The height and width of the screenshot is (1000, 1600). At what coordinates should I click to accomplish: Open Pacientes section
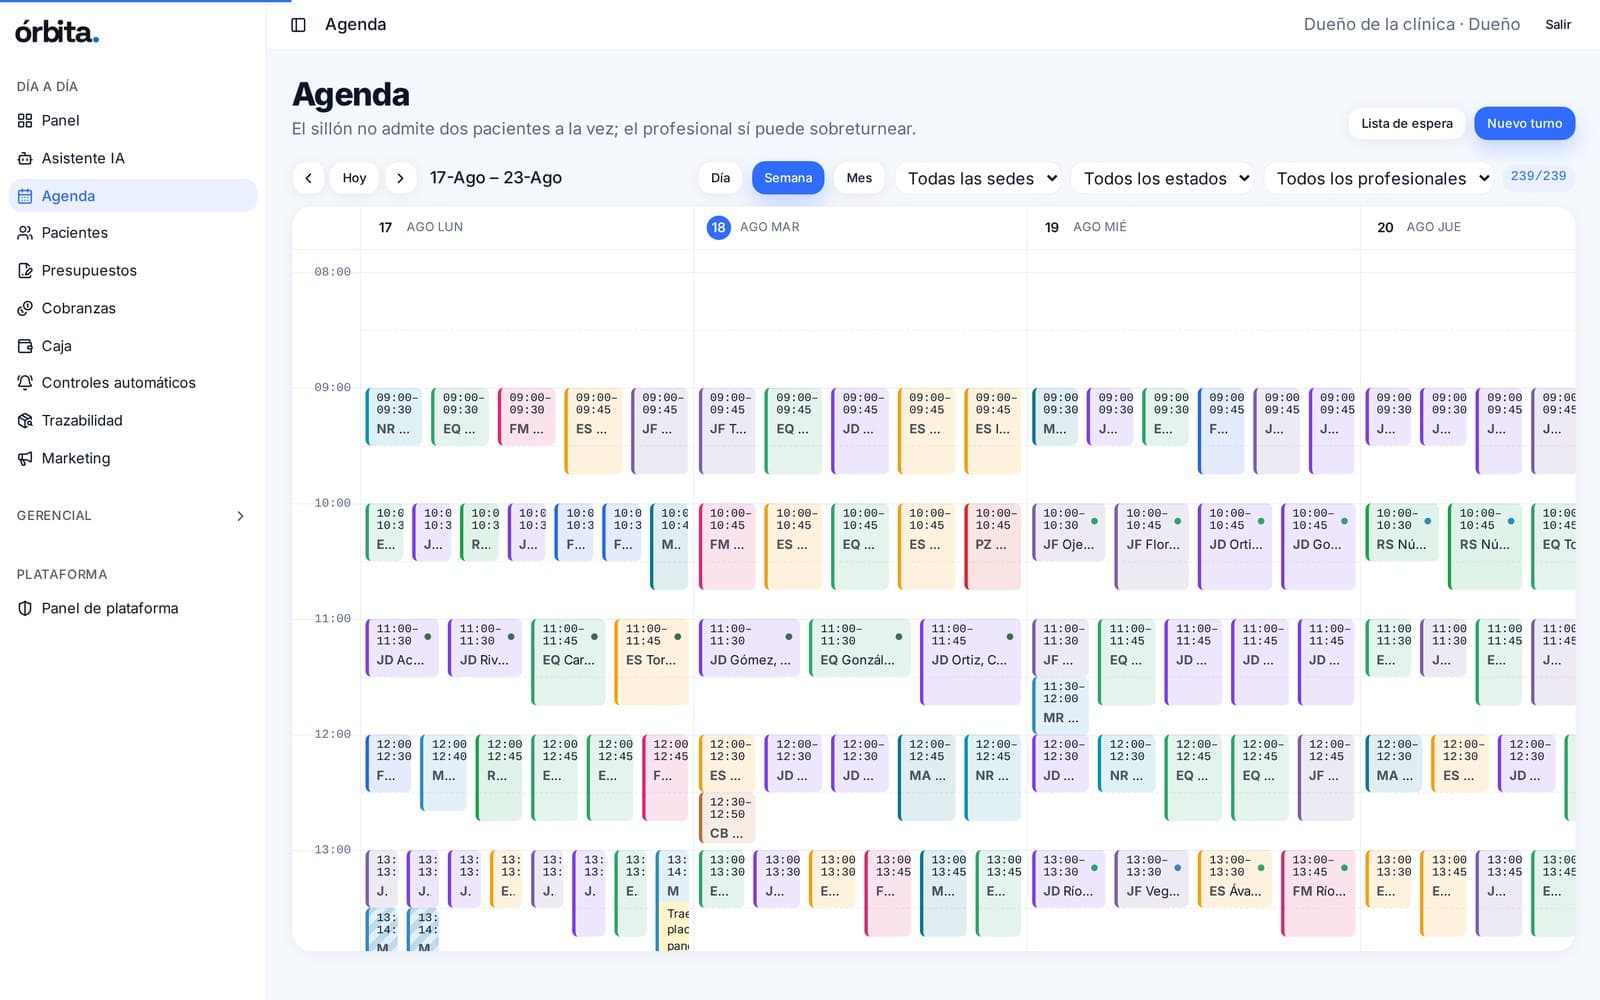(x=133, y=233)
